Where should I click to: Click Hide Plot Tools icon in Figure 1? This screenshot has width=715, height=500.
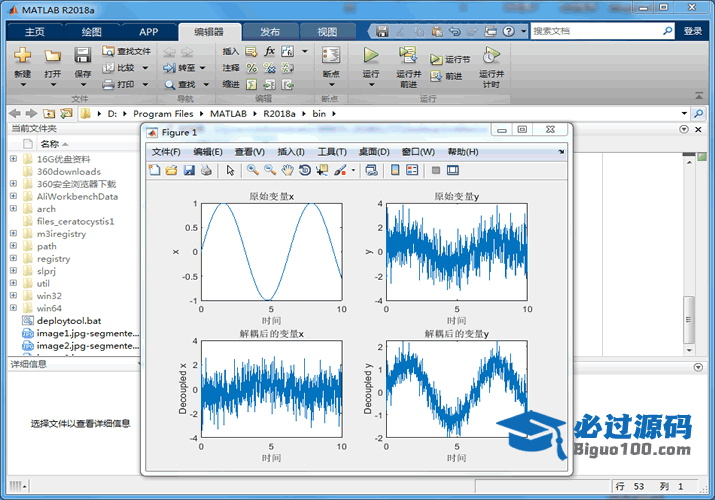pyautogui.click(x=436, y=170)
